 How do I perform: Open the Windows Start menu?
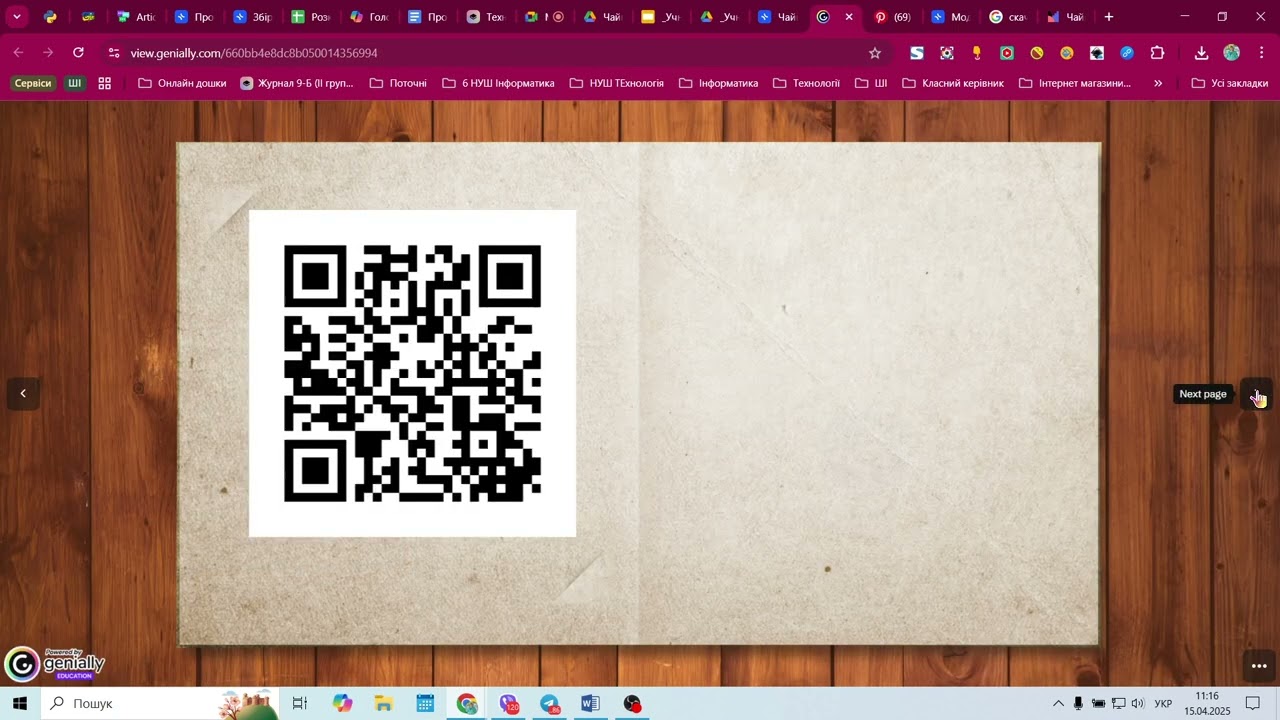(x=20, y=704)
